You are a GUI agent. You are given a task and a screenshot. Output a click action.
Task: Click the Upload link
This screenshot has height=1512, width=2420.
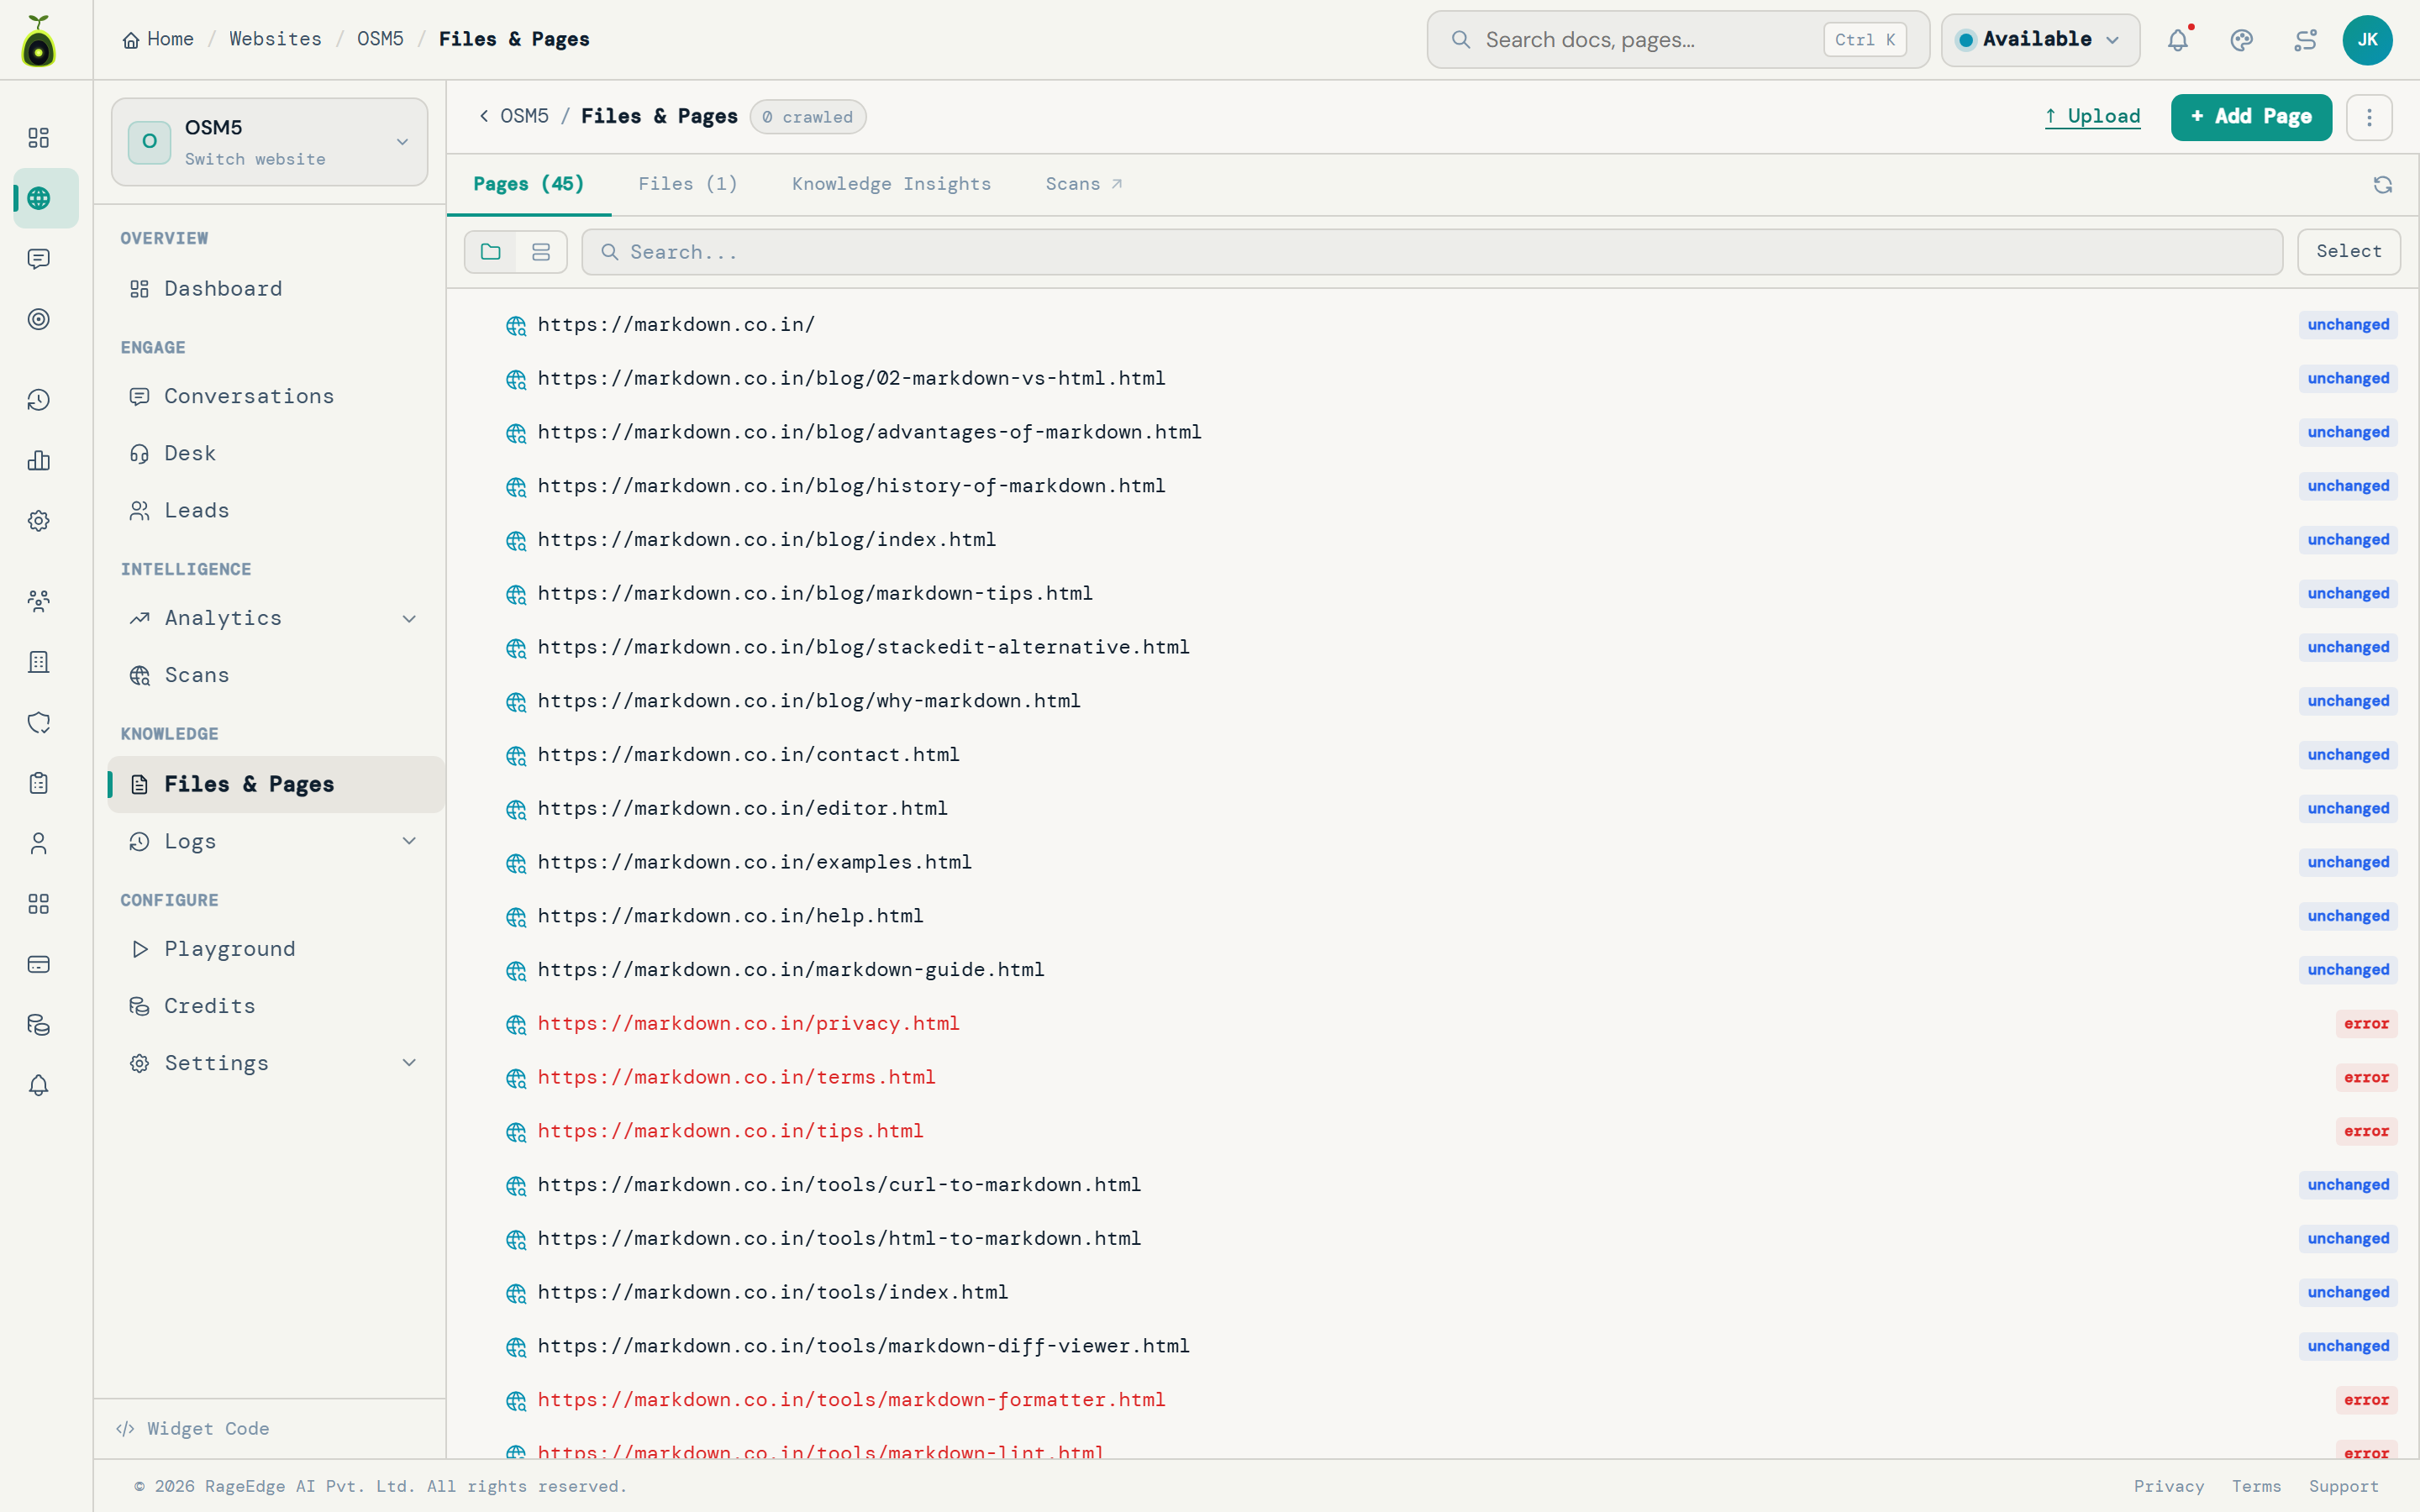coord(2092,117)
